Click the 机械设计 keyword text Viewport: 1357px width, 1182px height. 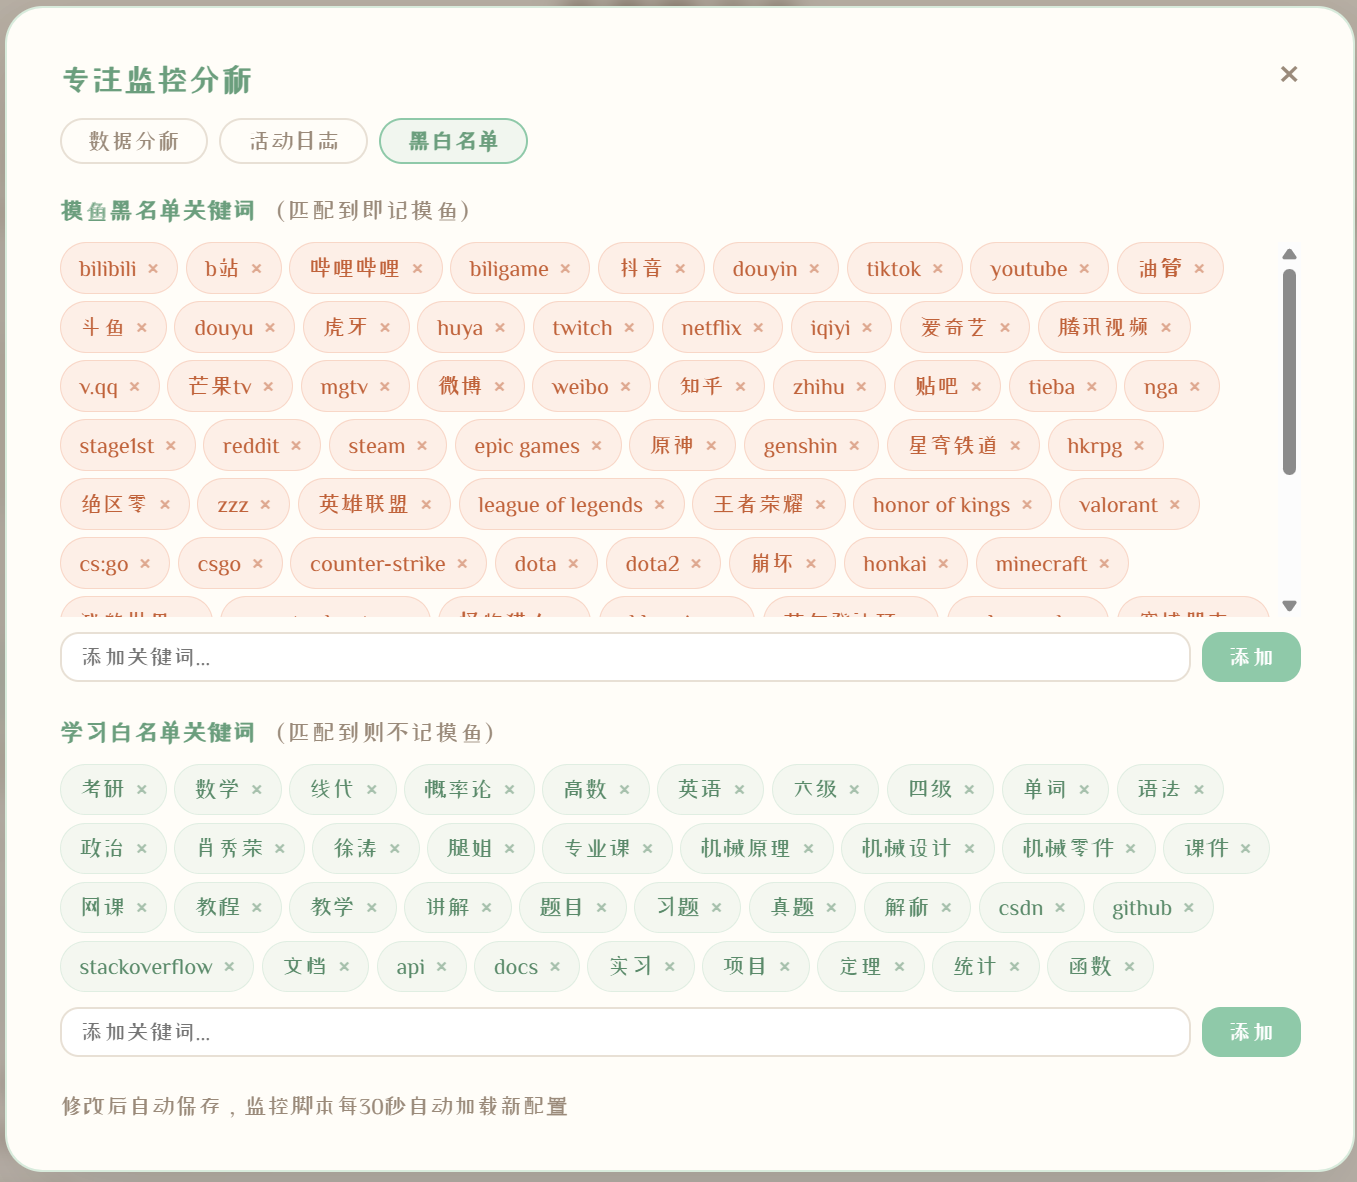(906, 848)
